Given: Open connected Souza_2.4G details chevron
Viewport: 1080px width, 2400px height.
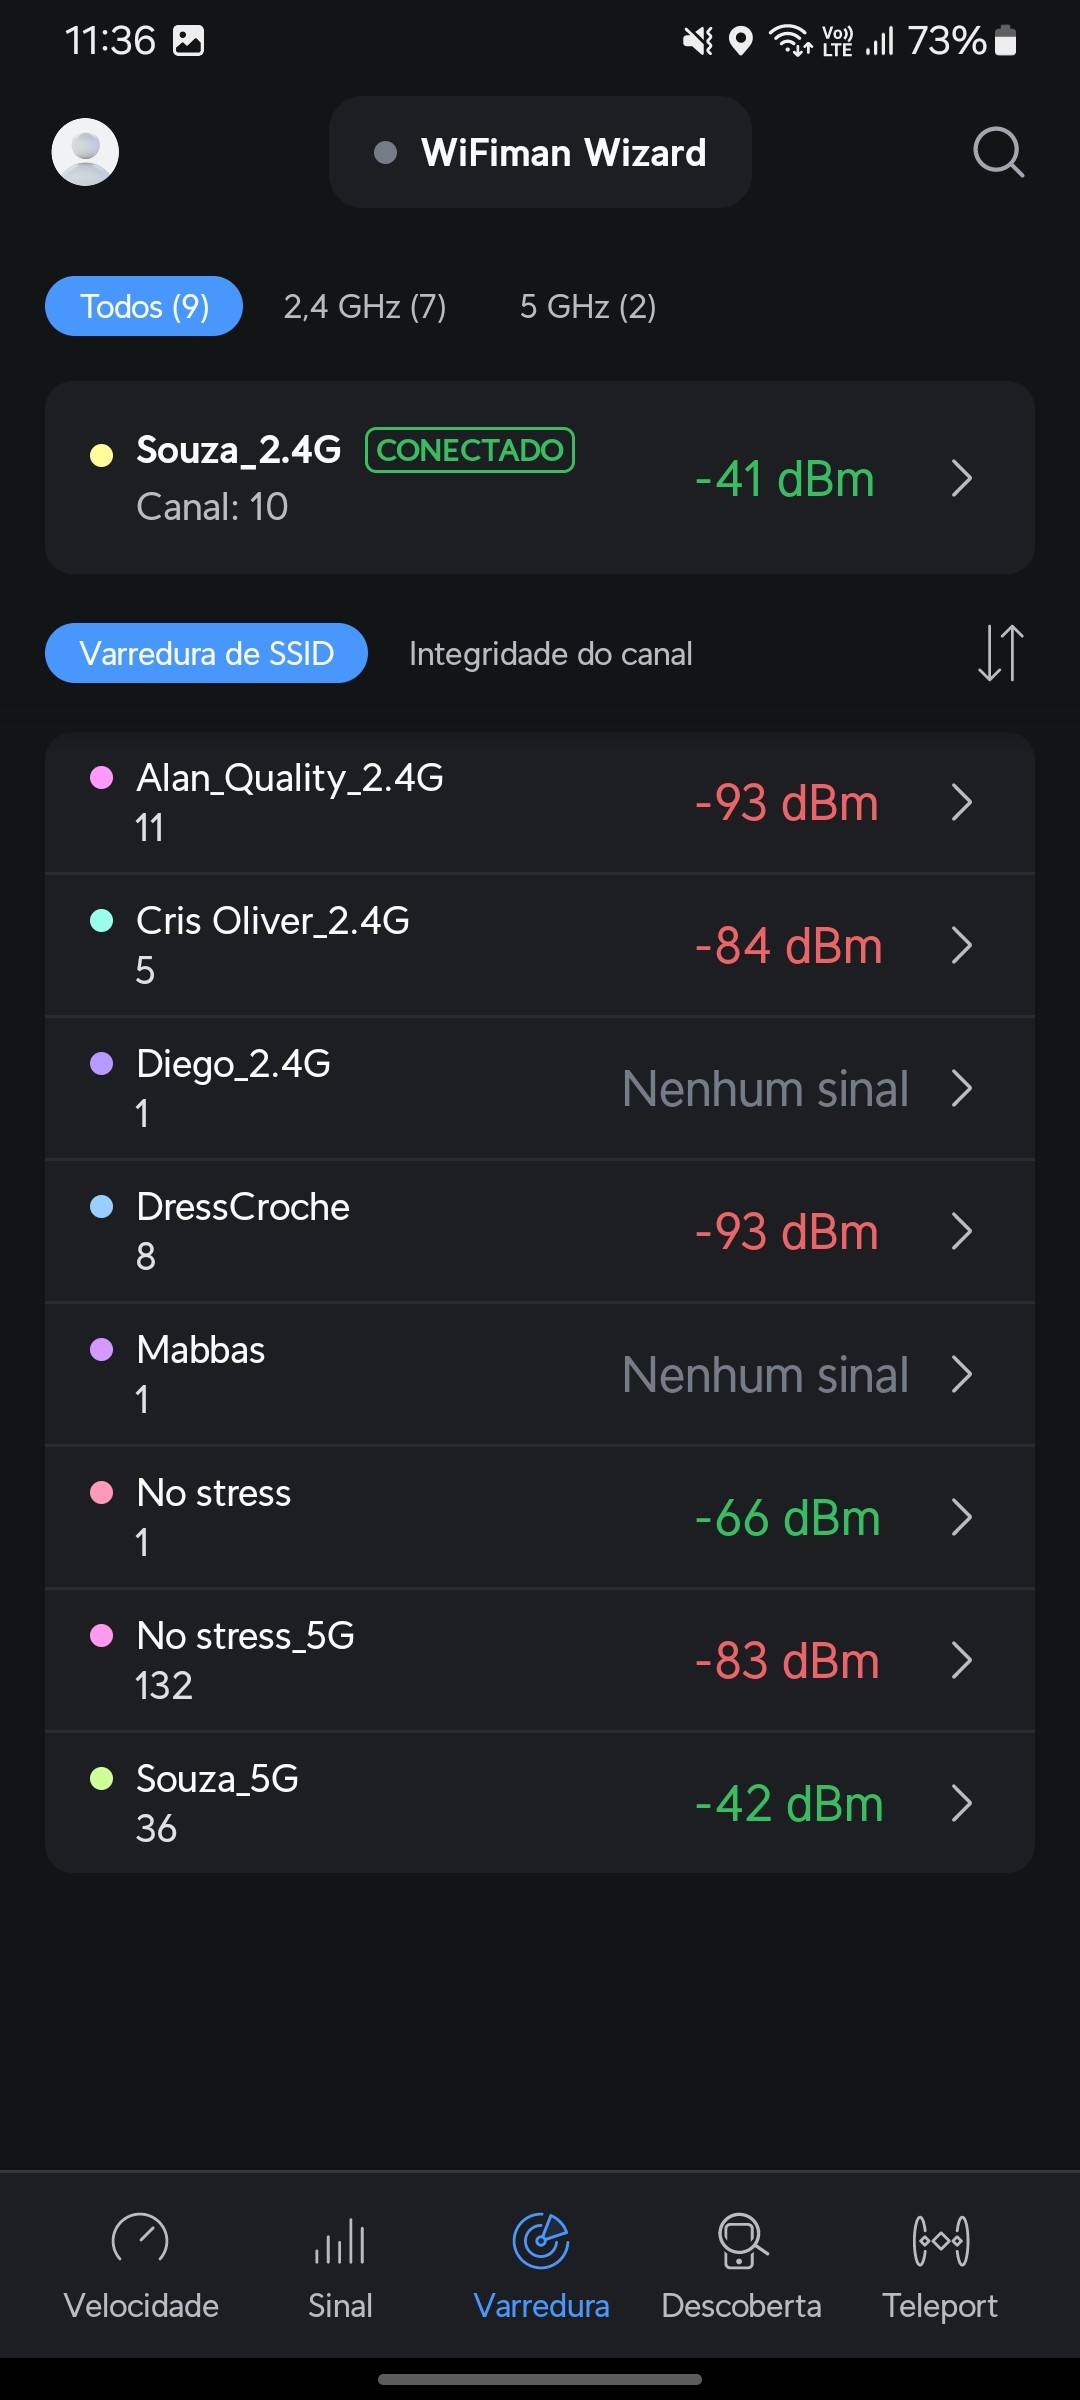Looking at the screenshot, I should (x=962, y=478).
